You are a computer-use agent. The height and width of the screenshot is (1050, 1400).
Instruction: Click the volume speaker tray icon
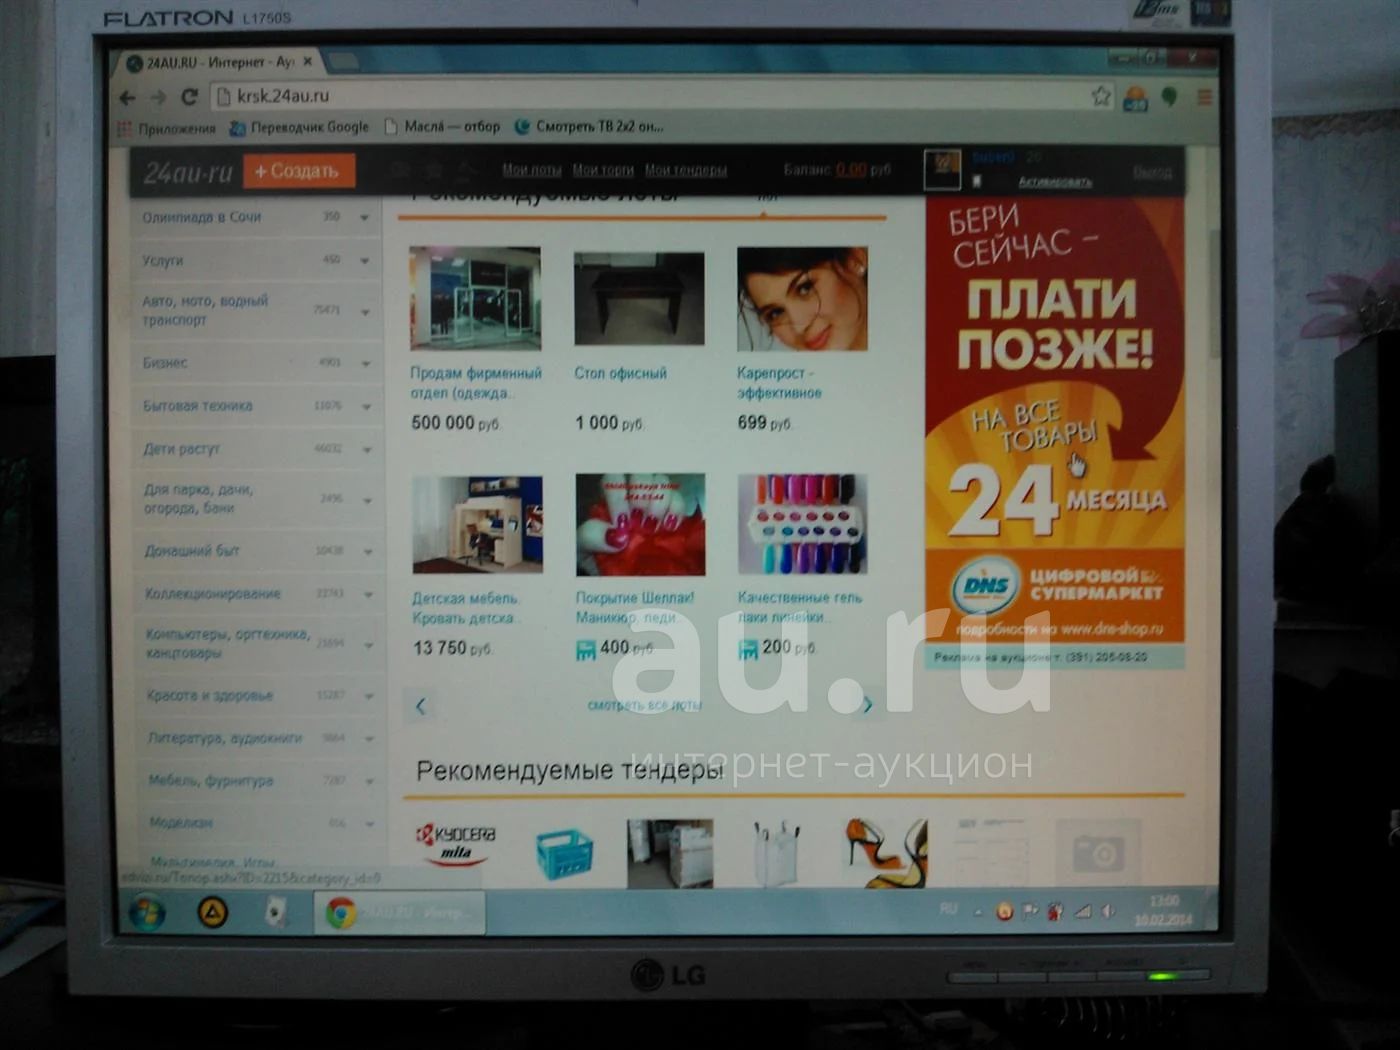tap(1108, 911)
